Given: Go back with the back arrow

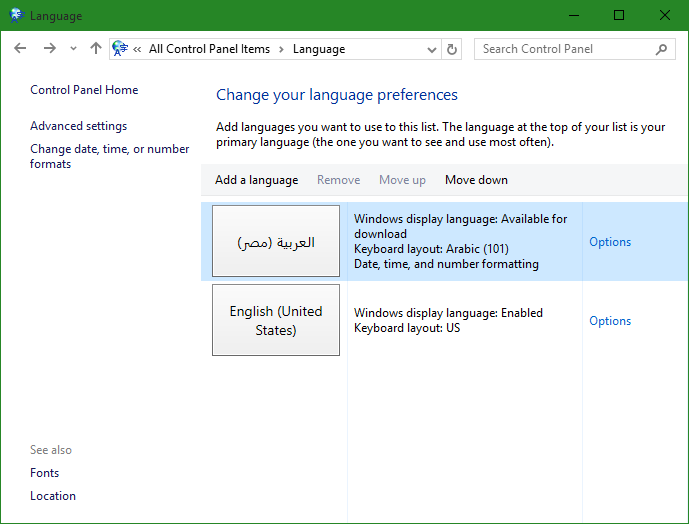Looking at the screenshot, I should 20,48.
